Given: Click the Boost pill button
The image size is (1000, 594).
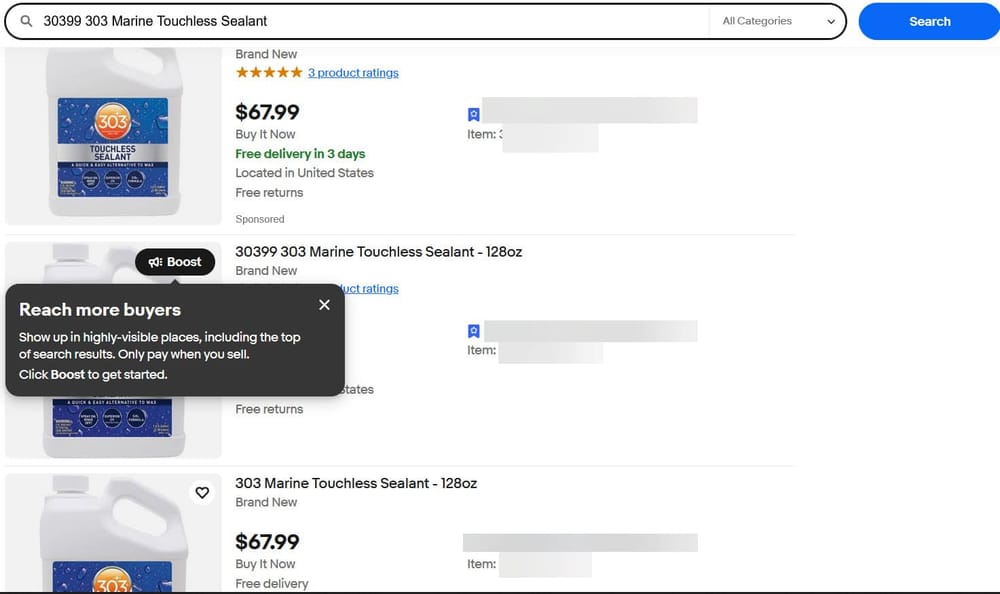Looking at the screenshot, I should [175, 261].
